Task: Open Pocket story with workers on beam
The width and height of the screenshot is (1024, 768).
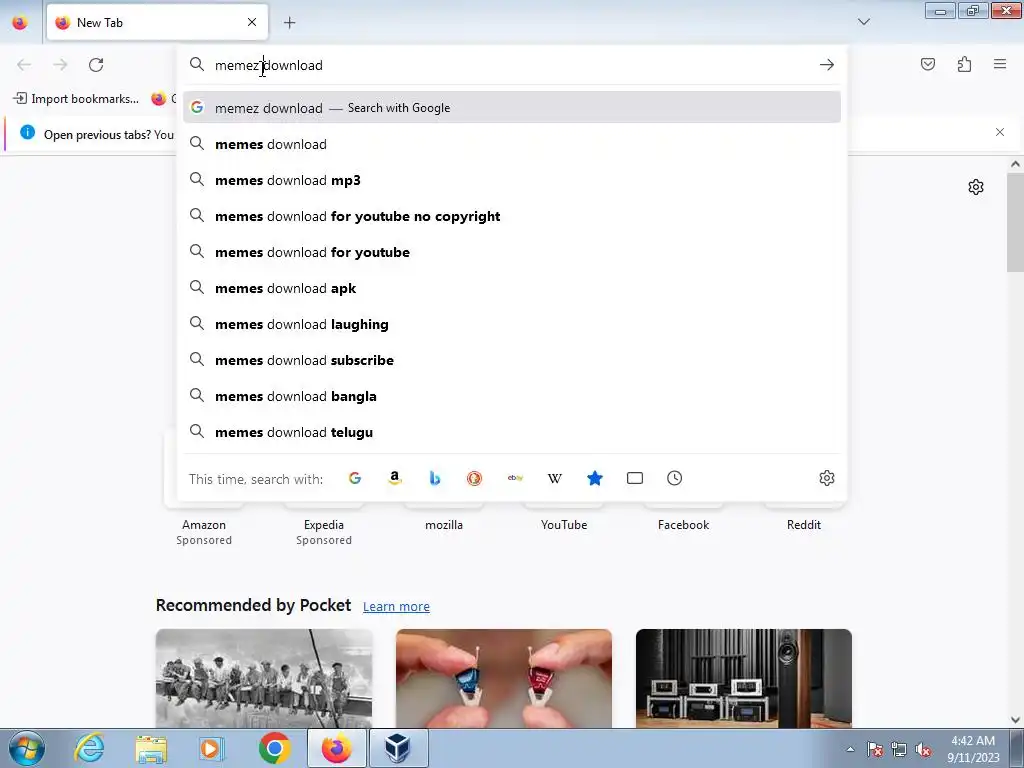Action: 264,678
